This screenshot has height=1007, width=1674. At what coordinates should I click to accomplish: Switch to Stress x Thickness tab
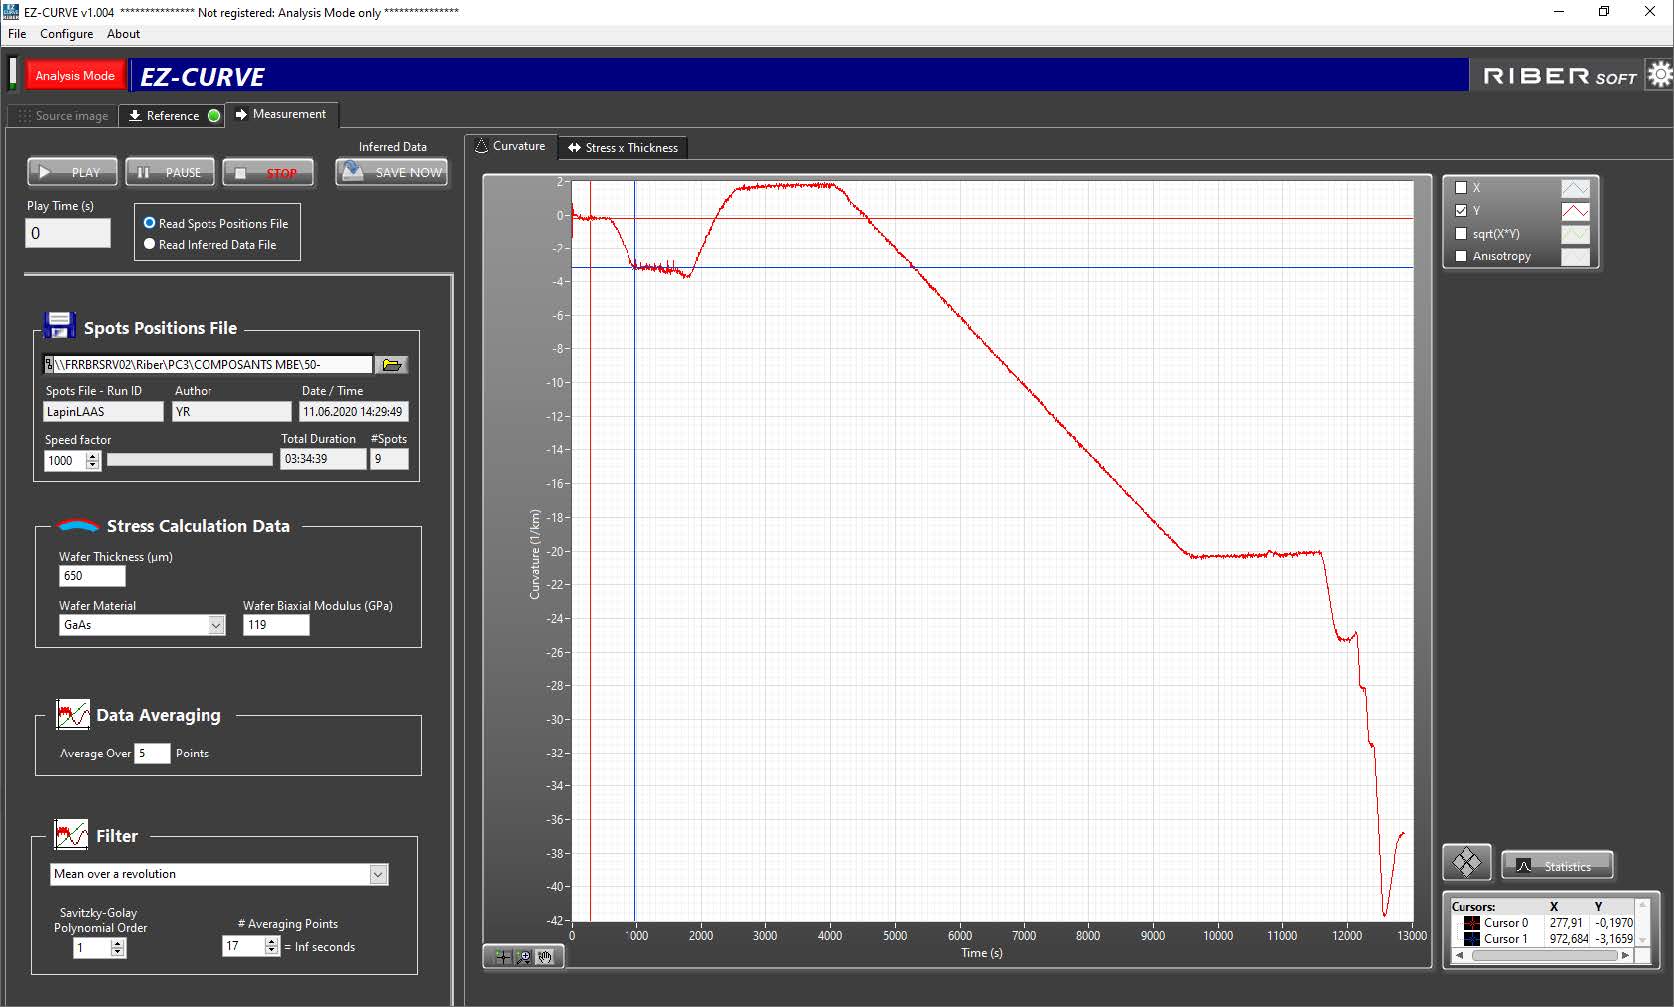pyautogui.click(x=622, y=148)
